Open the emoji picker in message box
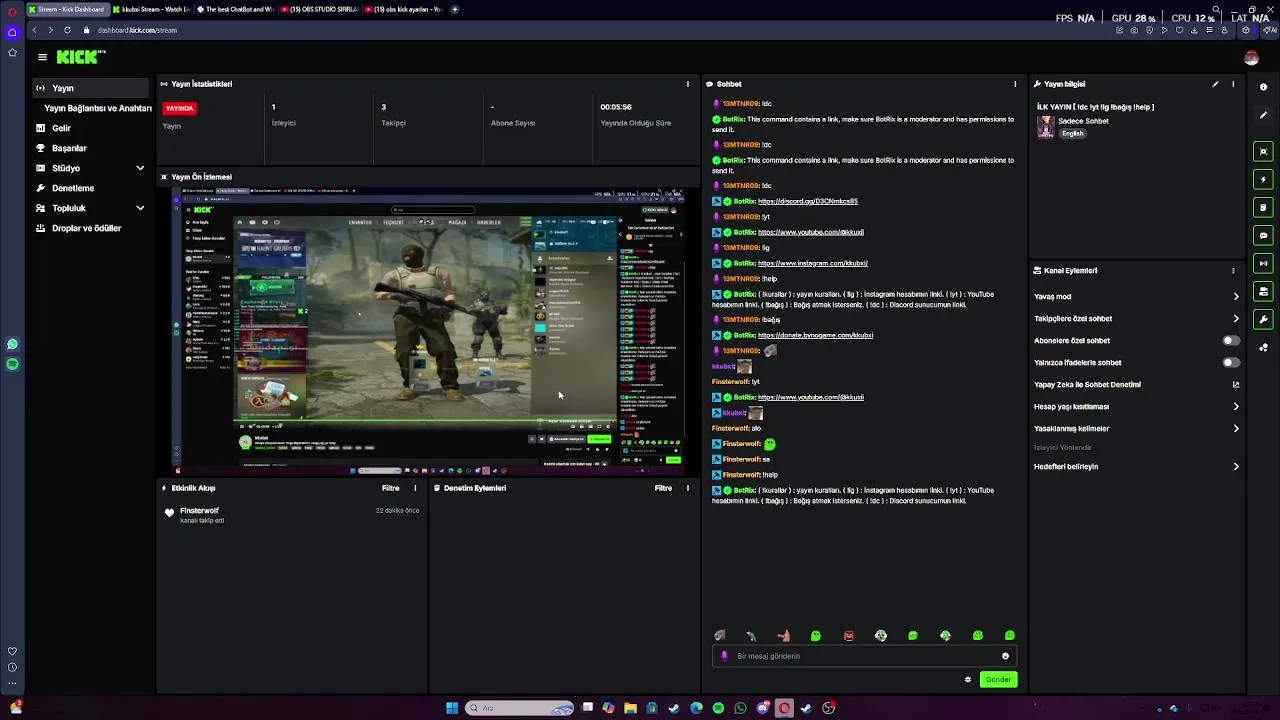Viewport: 1280px width, 720px height. point(1005,656)
